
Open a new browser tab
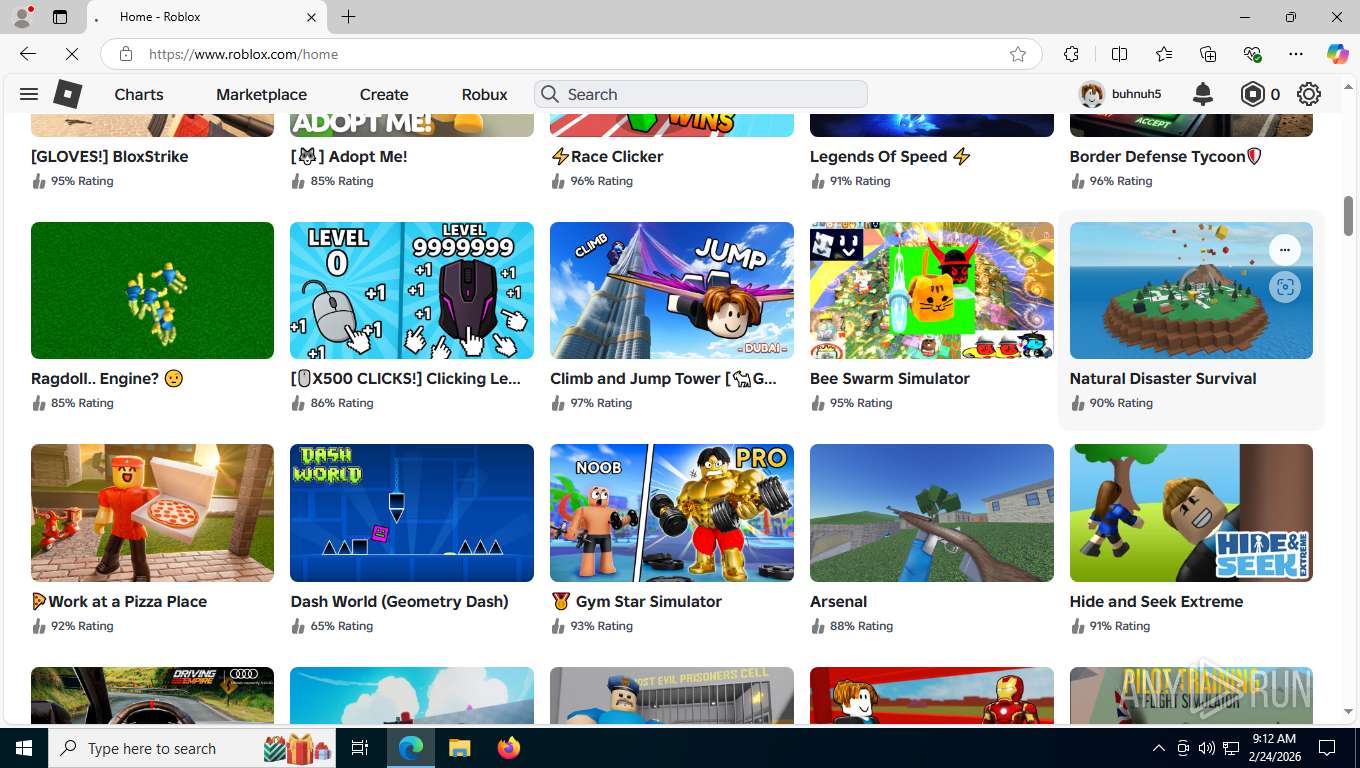348,17
